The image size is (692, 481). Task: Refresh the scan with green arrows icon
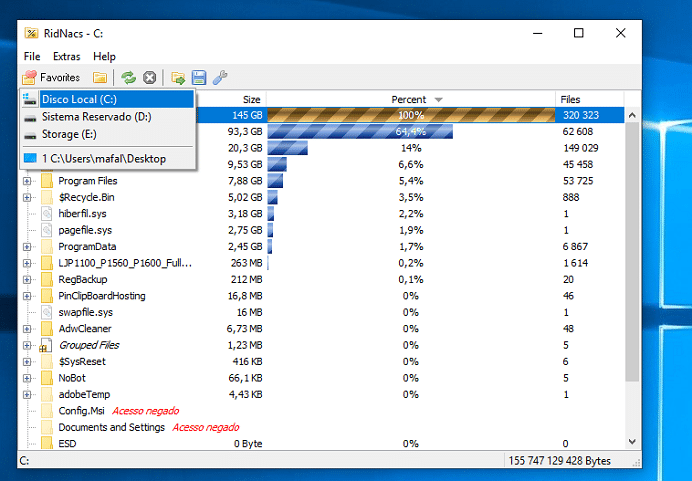[128, 78]
